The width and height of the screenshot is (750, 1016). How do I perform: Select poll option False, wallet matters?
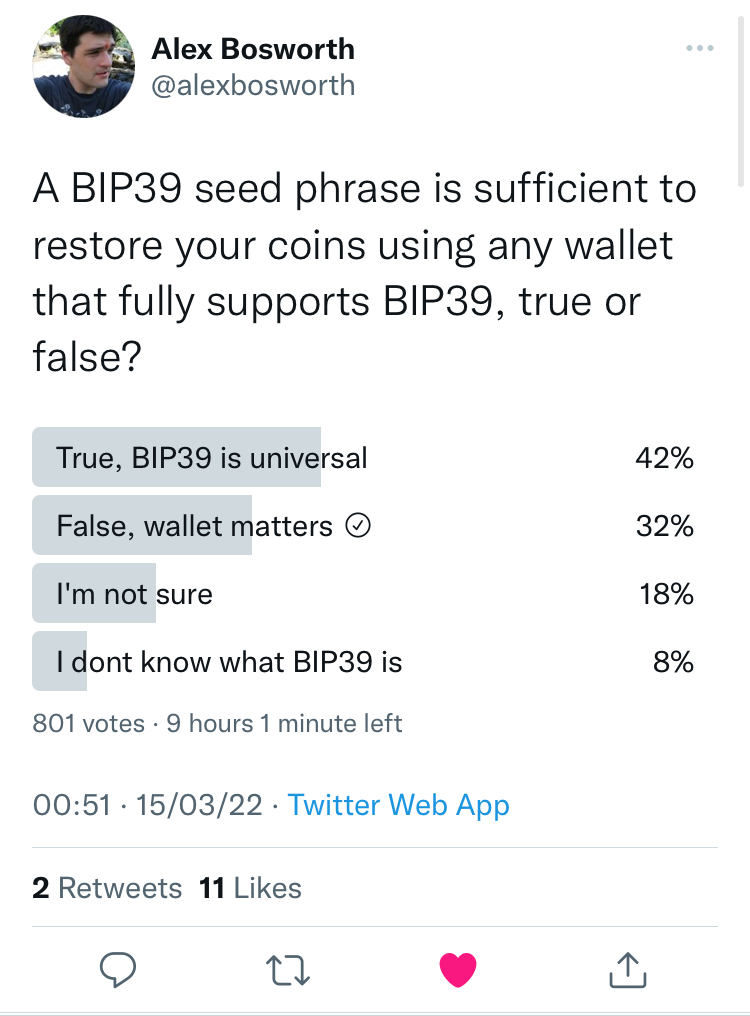coord(363,525)
